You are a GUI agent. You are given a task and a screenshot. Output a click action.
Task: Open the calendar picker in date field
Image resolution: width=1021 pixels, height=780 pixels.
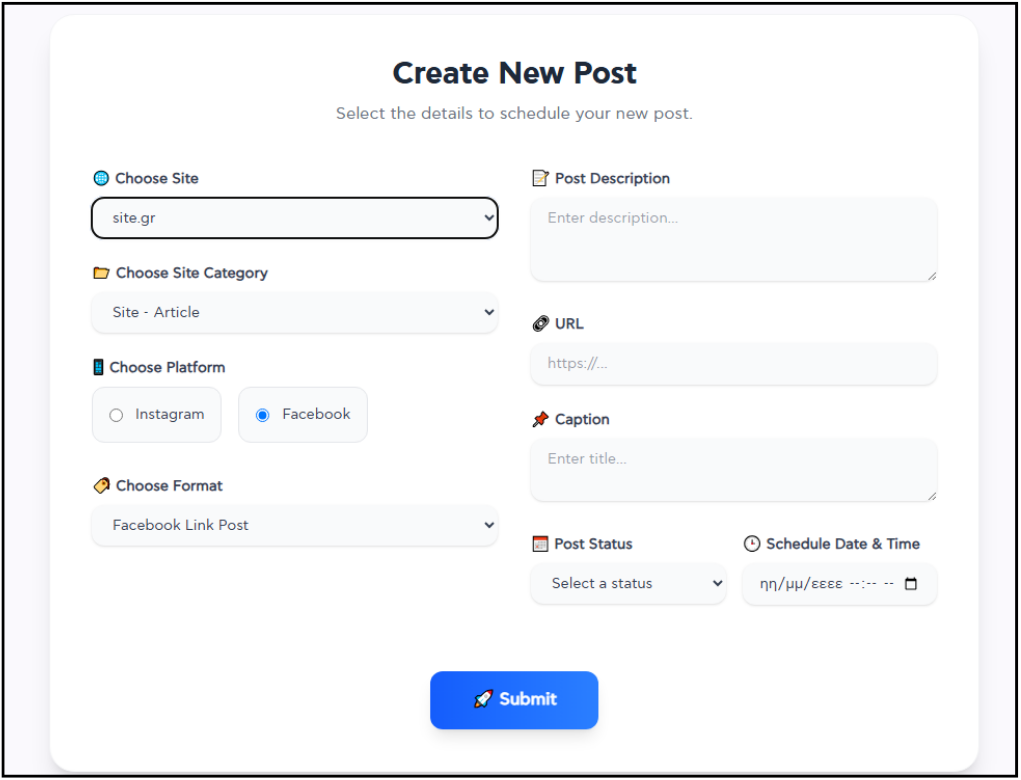(910, 584)
